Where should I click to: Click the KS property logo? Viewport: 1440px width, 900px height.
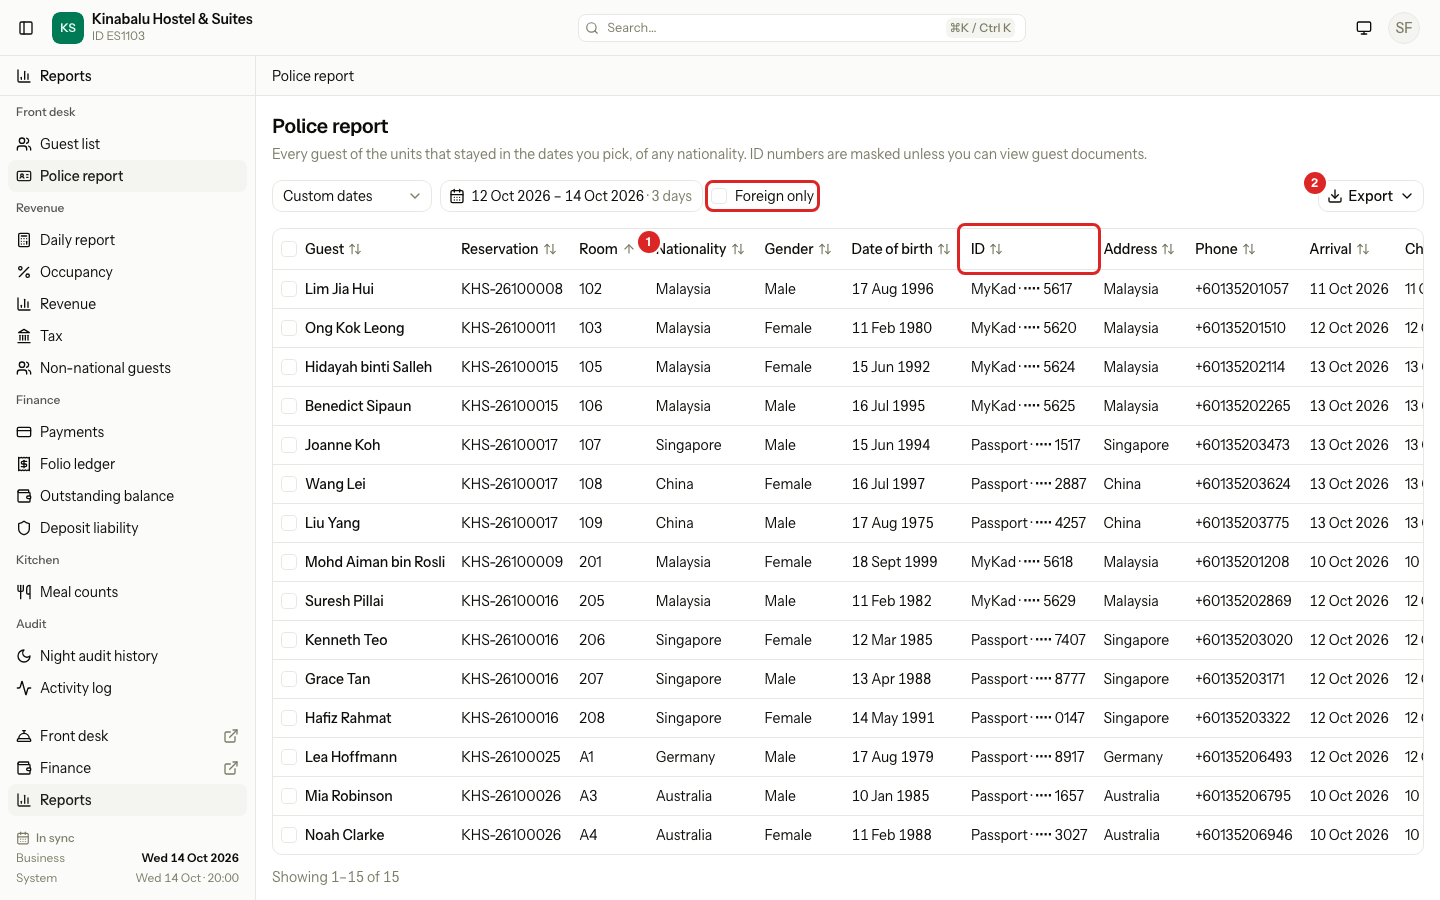(68, 28)
